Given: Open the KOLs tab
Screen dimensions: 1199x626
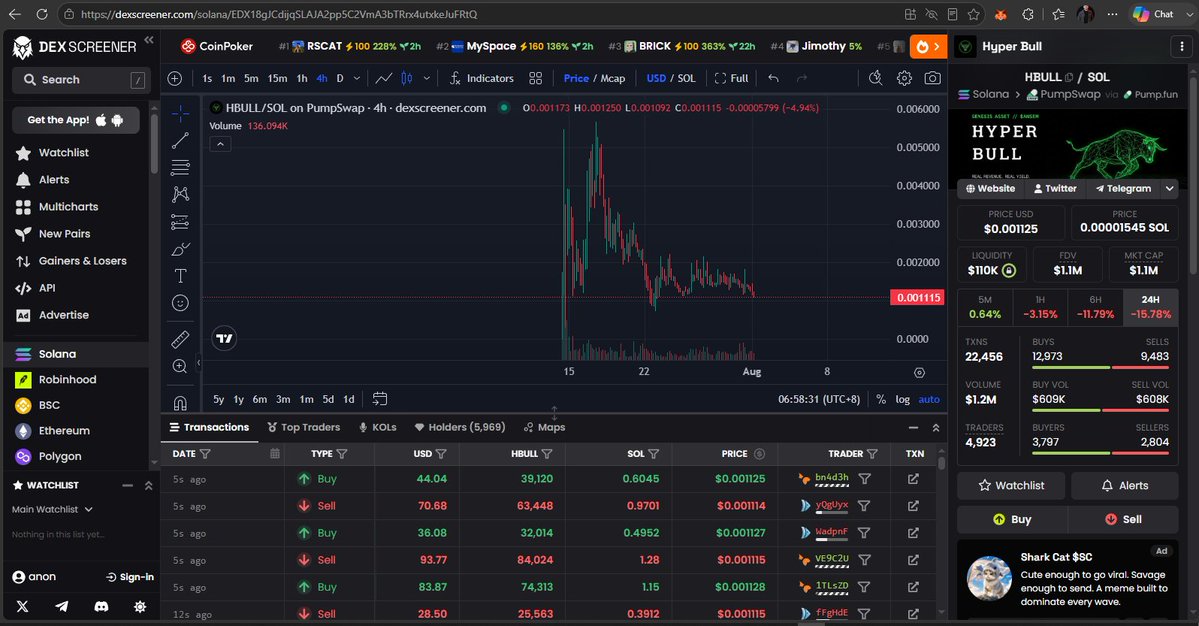Looking at the screenshot, I should click(x=377, y=427).
